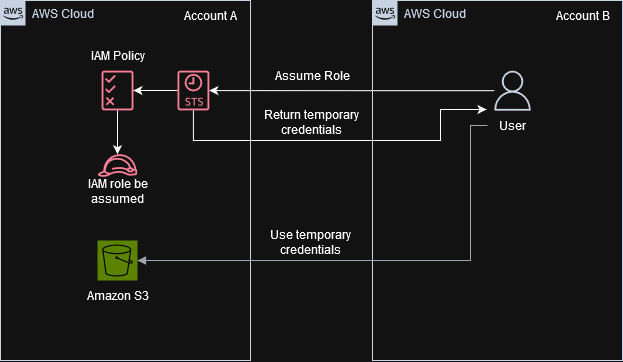Image resolution: width=623 pixels, height=362 pixels.
Task: Select the Amazon S3 bucket icon
Action: coord(118,260)
